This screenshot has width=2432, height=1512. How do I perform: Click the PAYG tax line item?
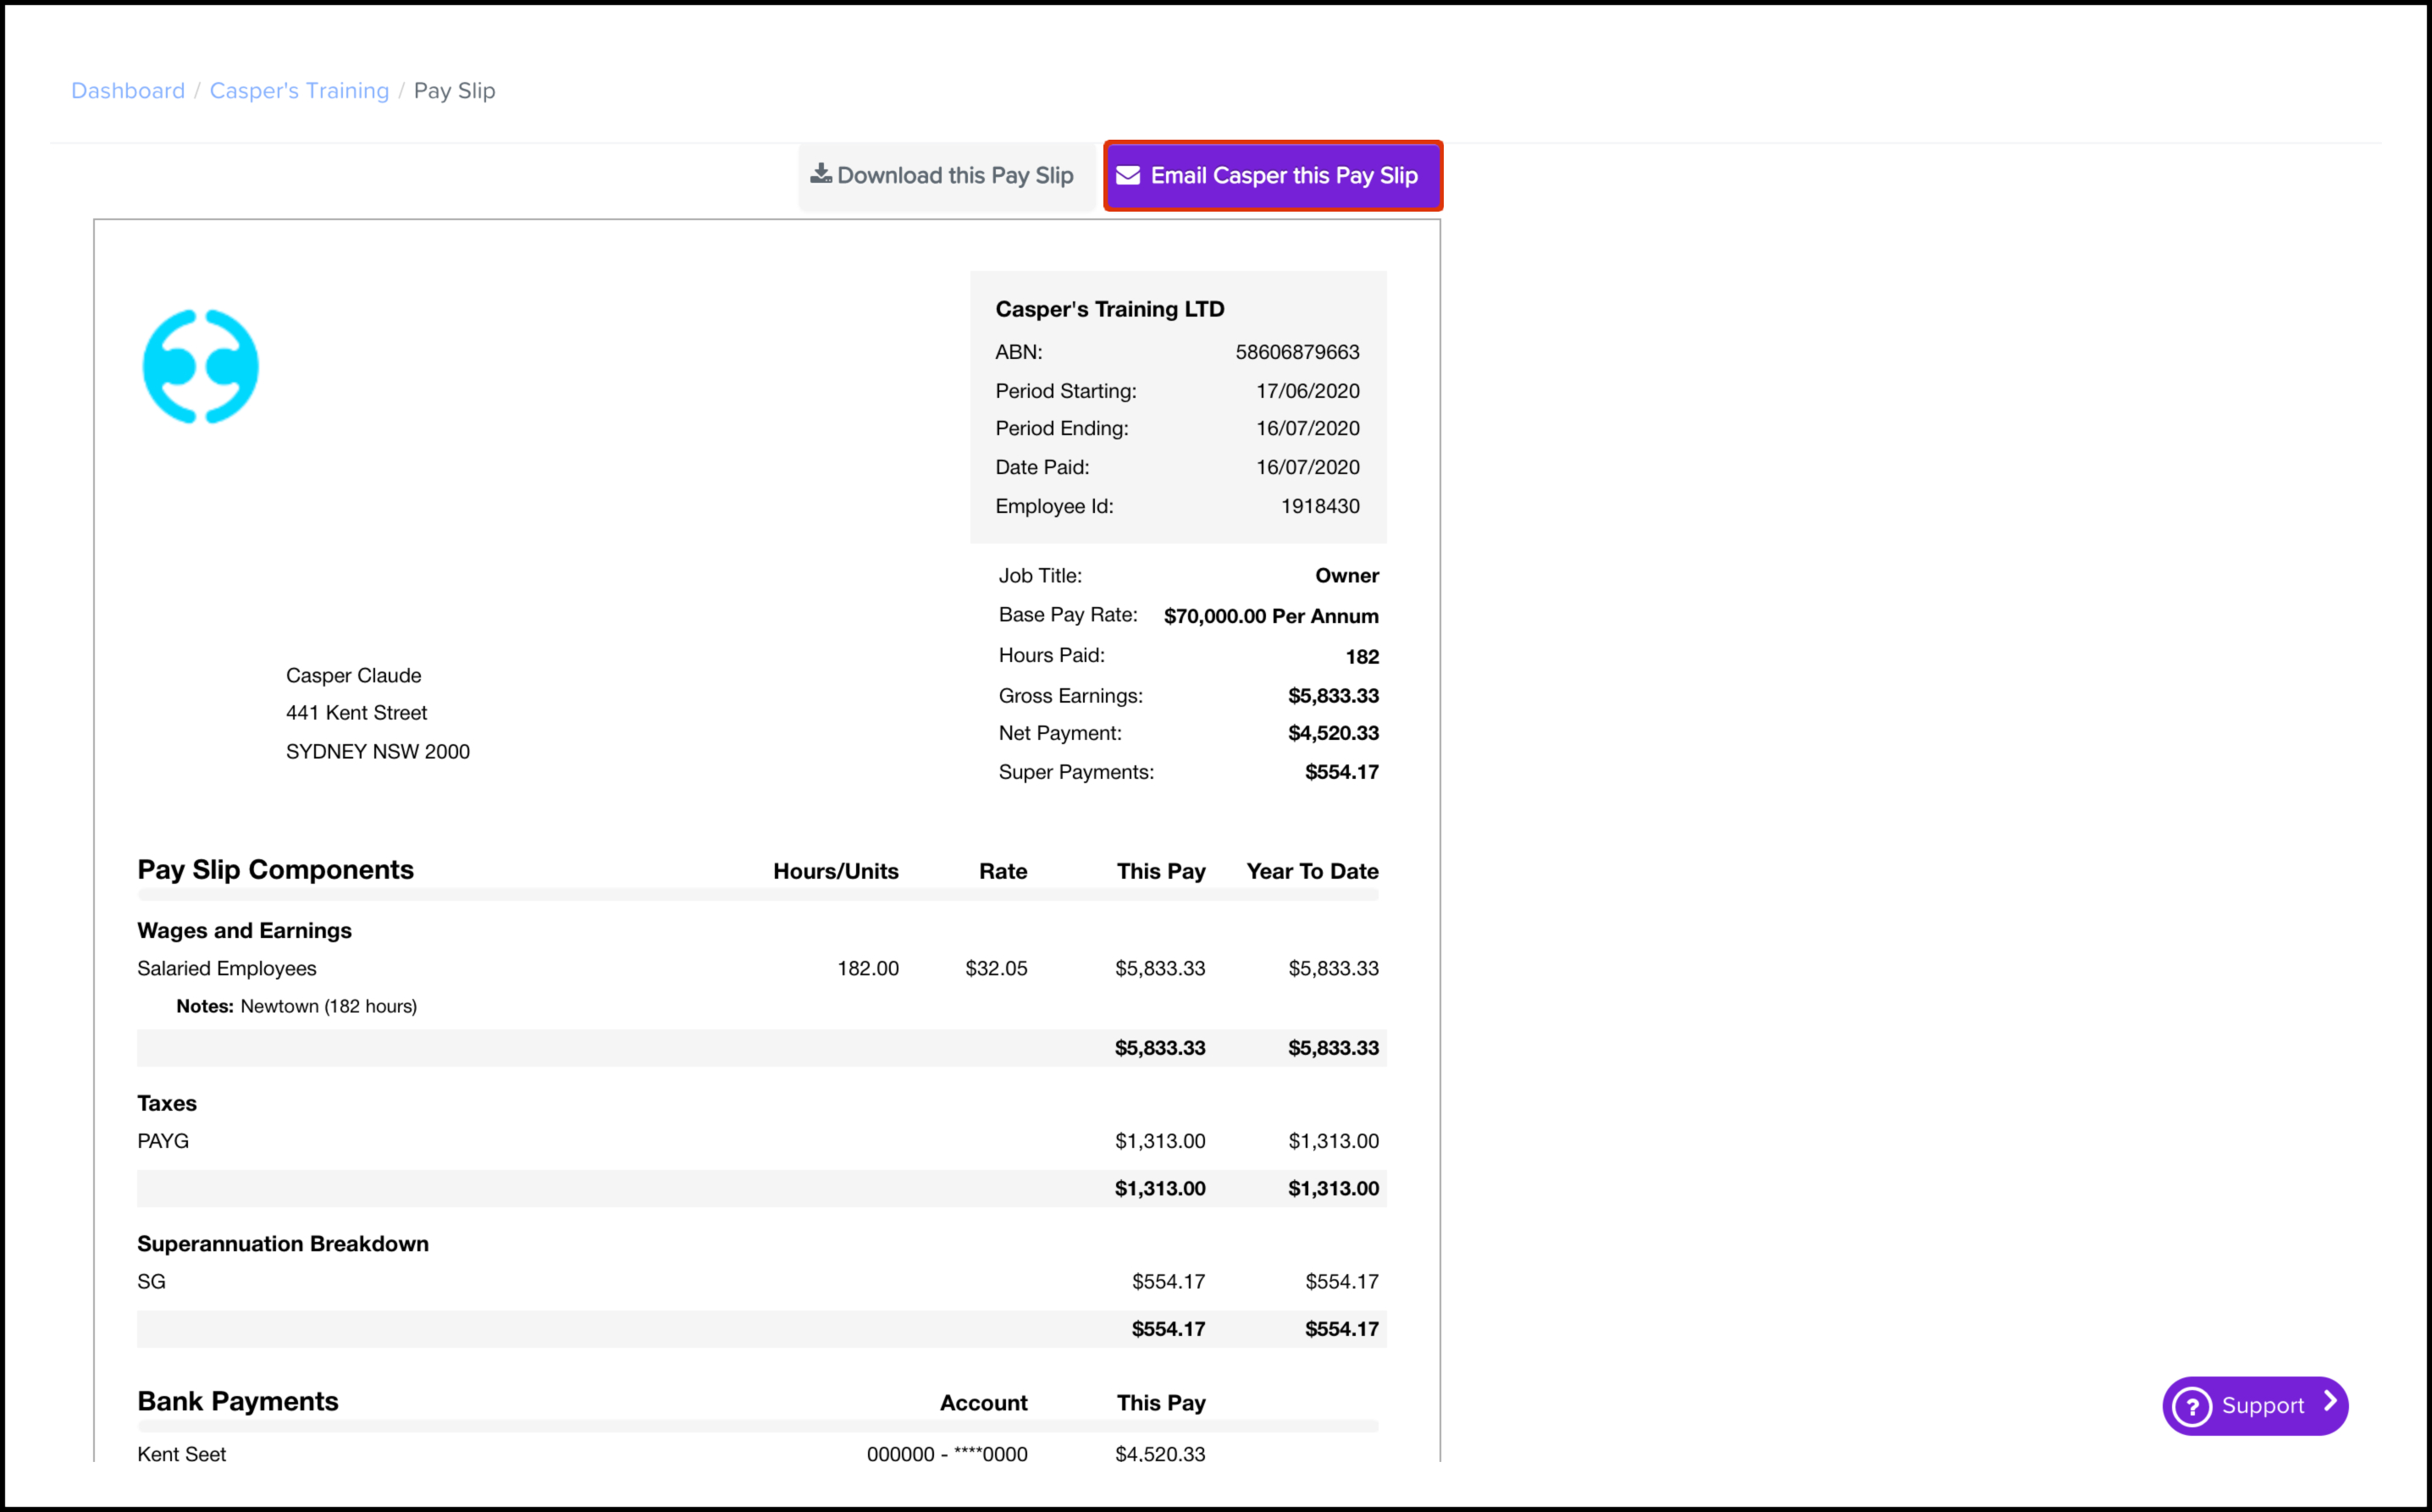tap(163, 1141)
